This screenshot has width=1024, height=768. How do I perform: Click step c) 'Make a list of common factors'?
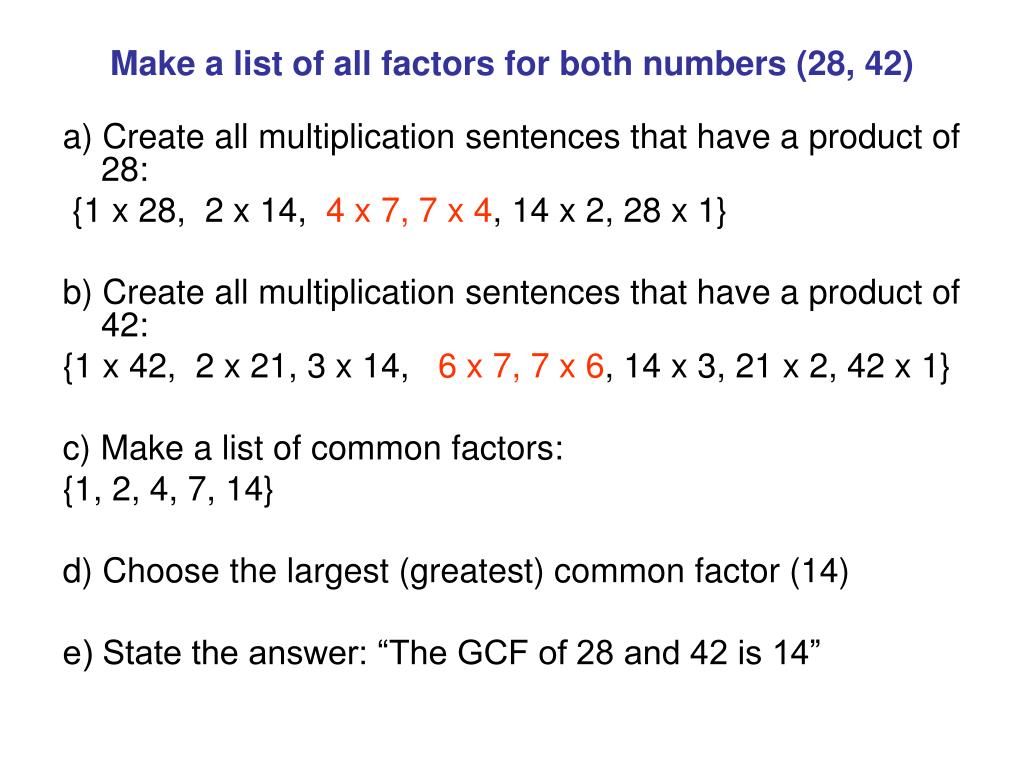[x=312, y=448]
